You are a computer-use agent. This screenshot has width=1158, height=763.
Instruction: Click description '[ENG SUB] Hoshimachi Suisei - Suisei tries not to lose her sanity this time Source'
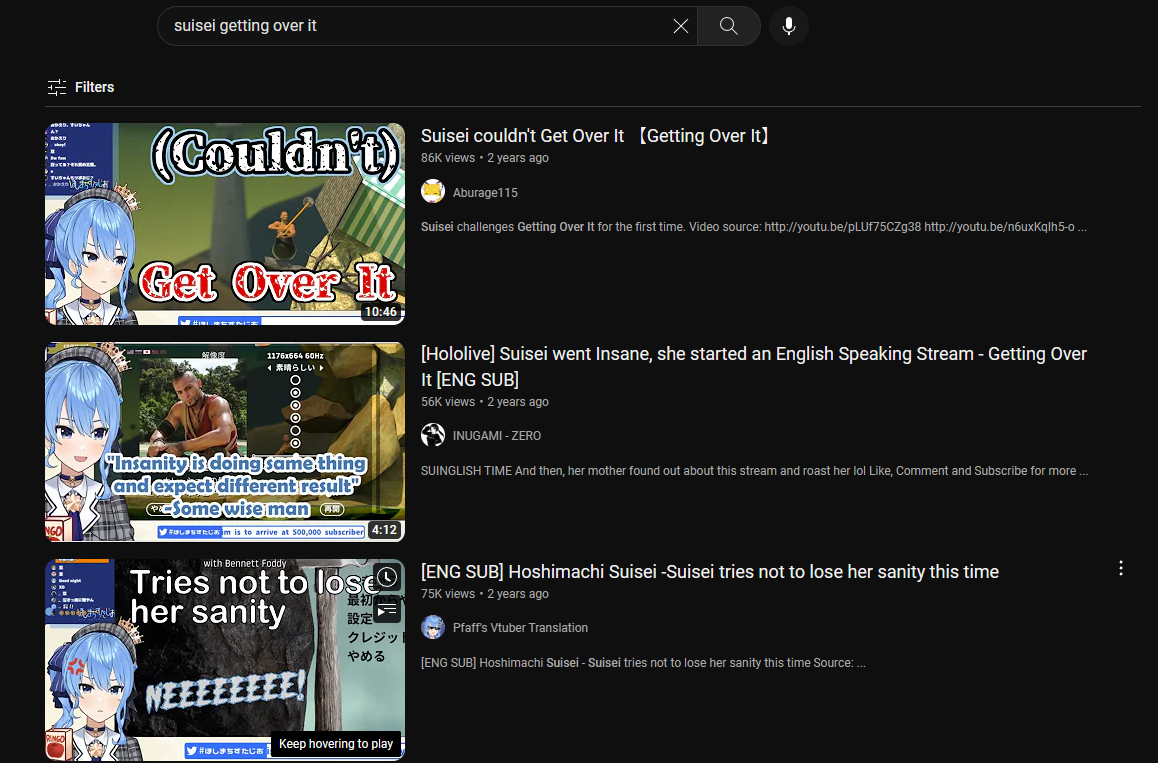click(643, 663)
